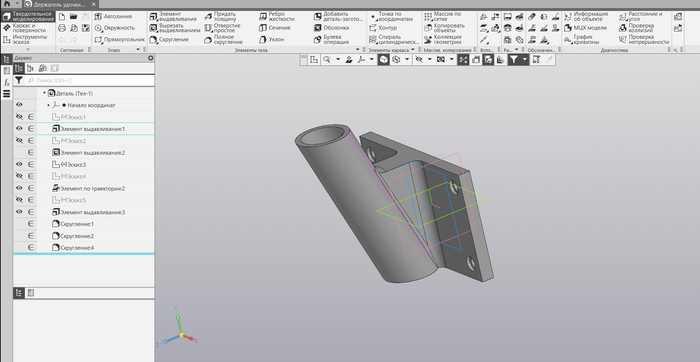The height and width of the screenshot is (362, 700).
Task: Hide Элемент выдавливания:3 eye icon
Action: tap(19, 212)
